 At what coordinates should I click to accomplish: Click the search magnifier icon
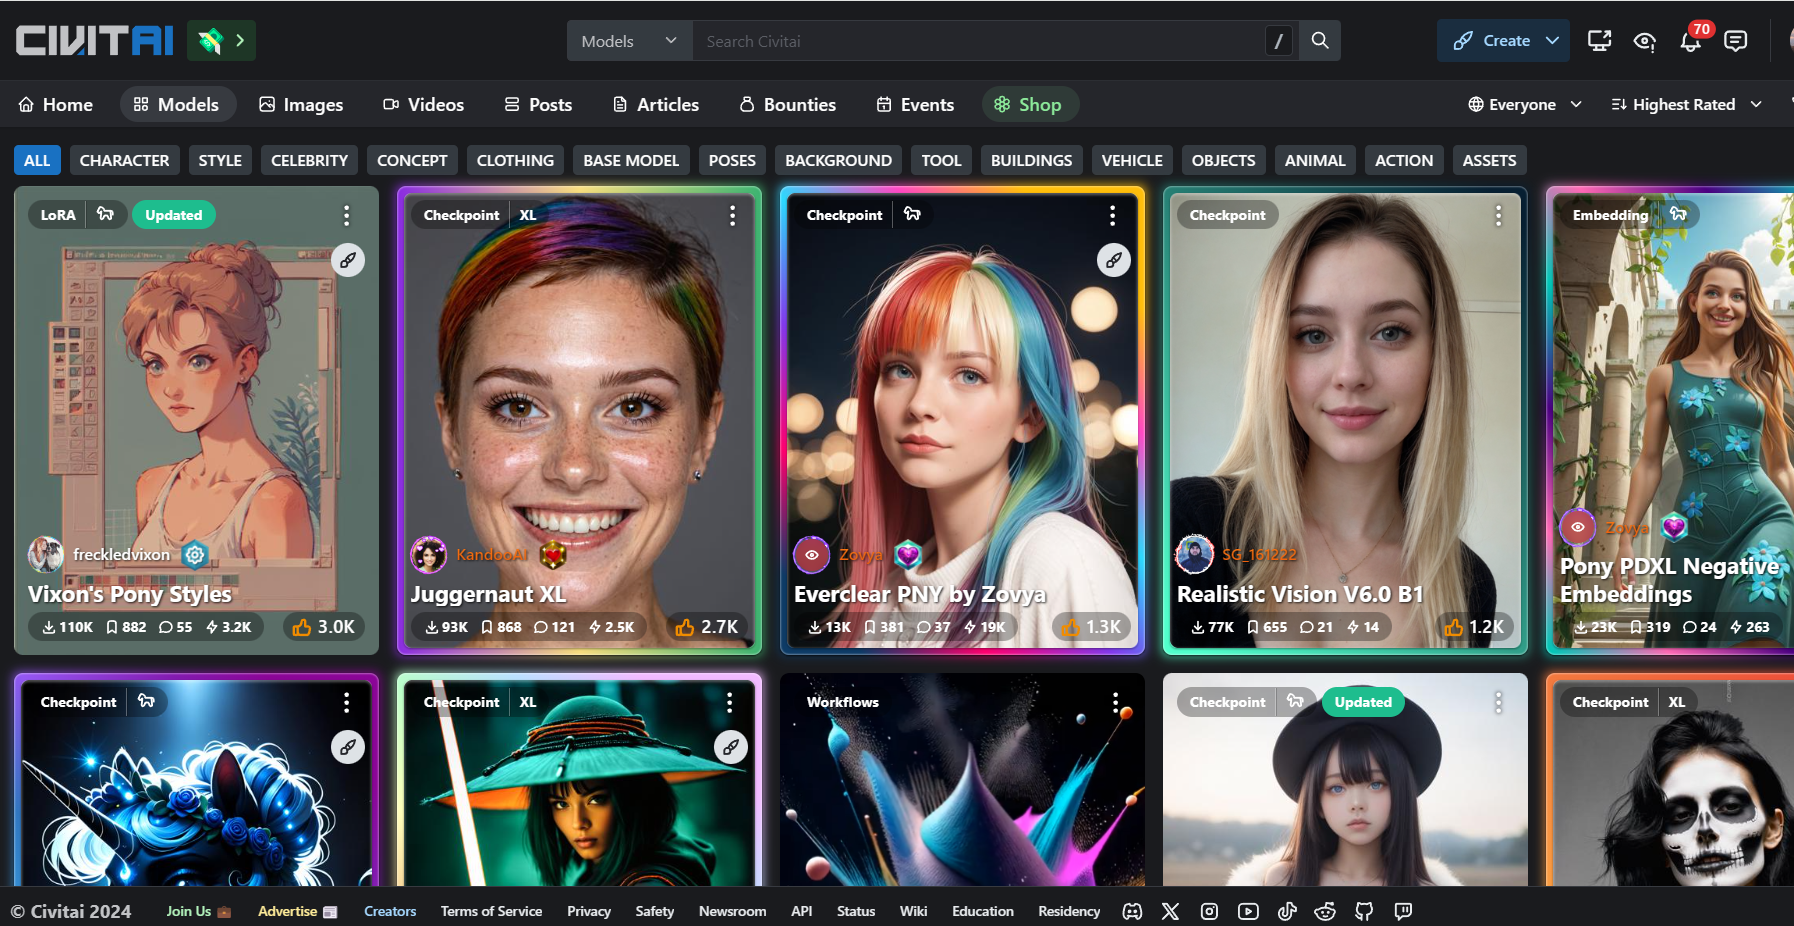pyautogui.click(x=1320, y=41)
